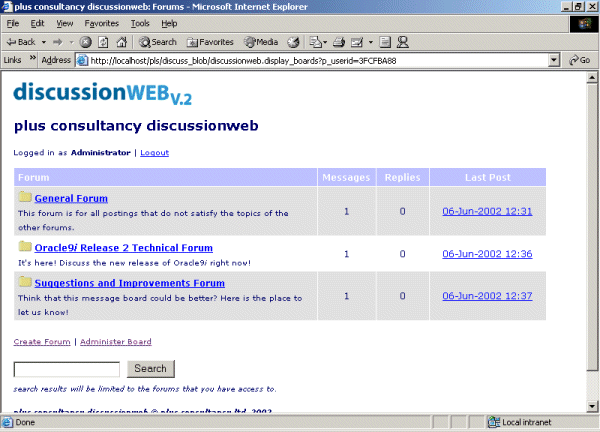
Task: Click the Logout link
Action: 155,153
